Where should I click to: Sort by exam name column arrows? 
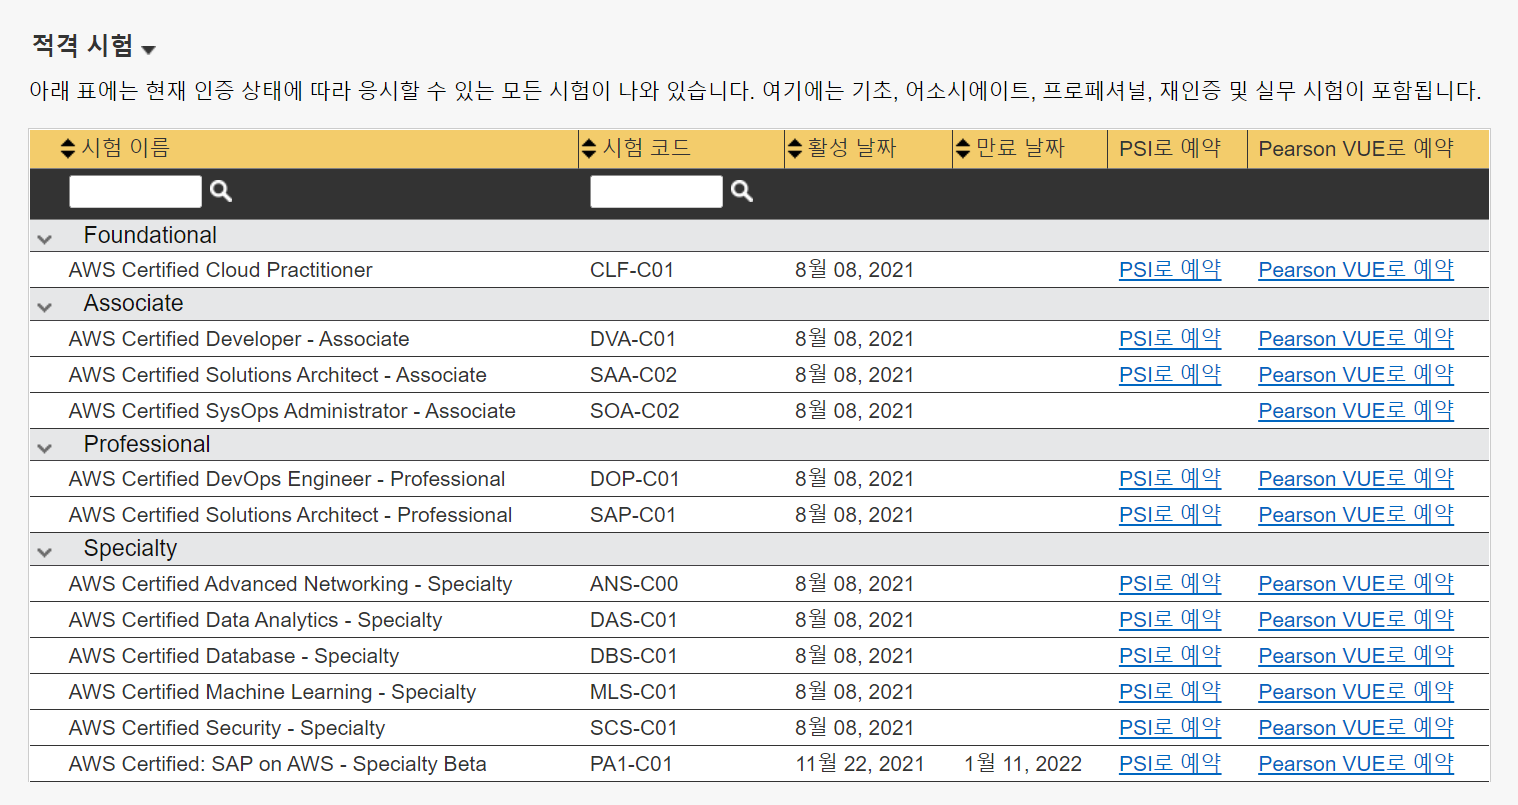click(68, 149)
